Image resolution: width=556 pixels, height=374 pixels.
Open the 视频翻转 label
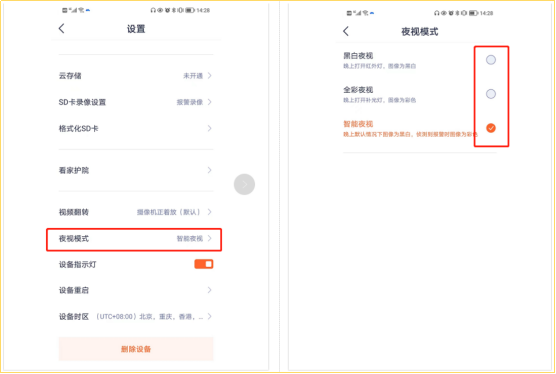tap(74, 212)
